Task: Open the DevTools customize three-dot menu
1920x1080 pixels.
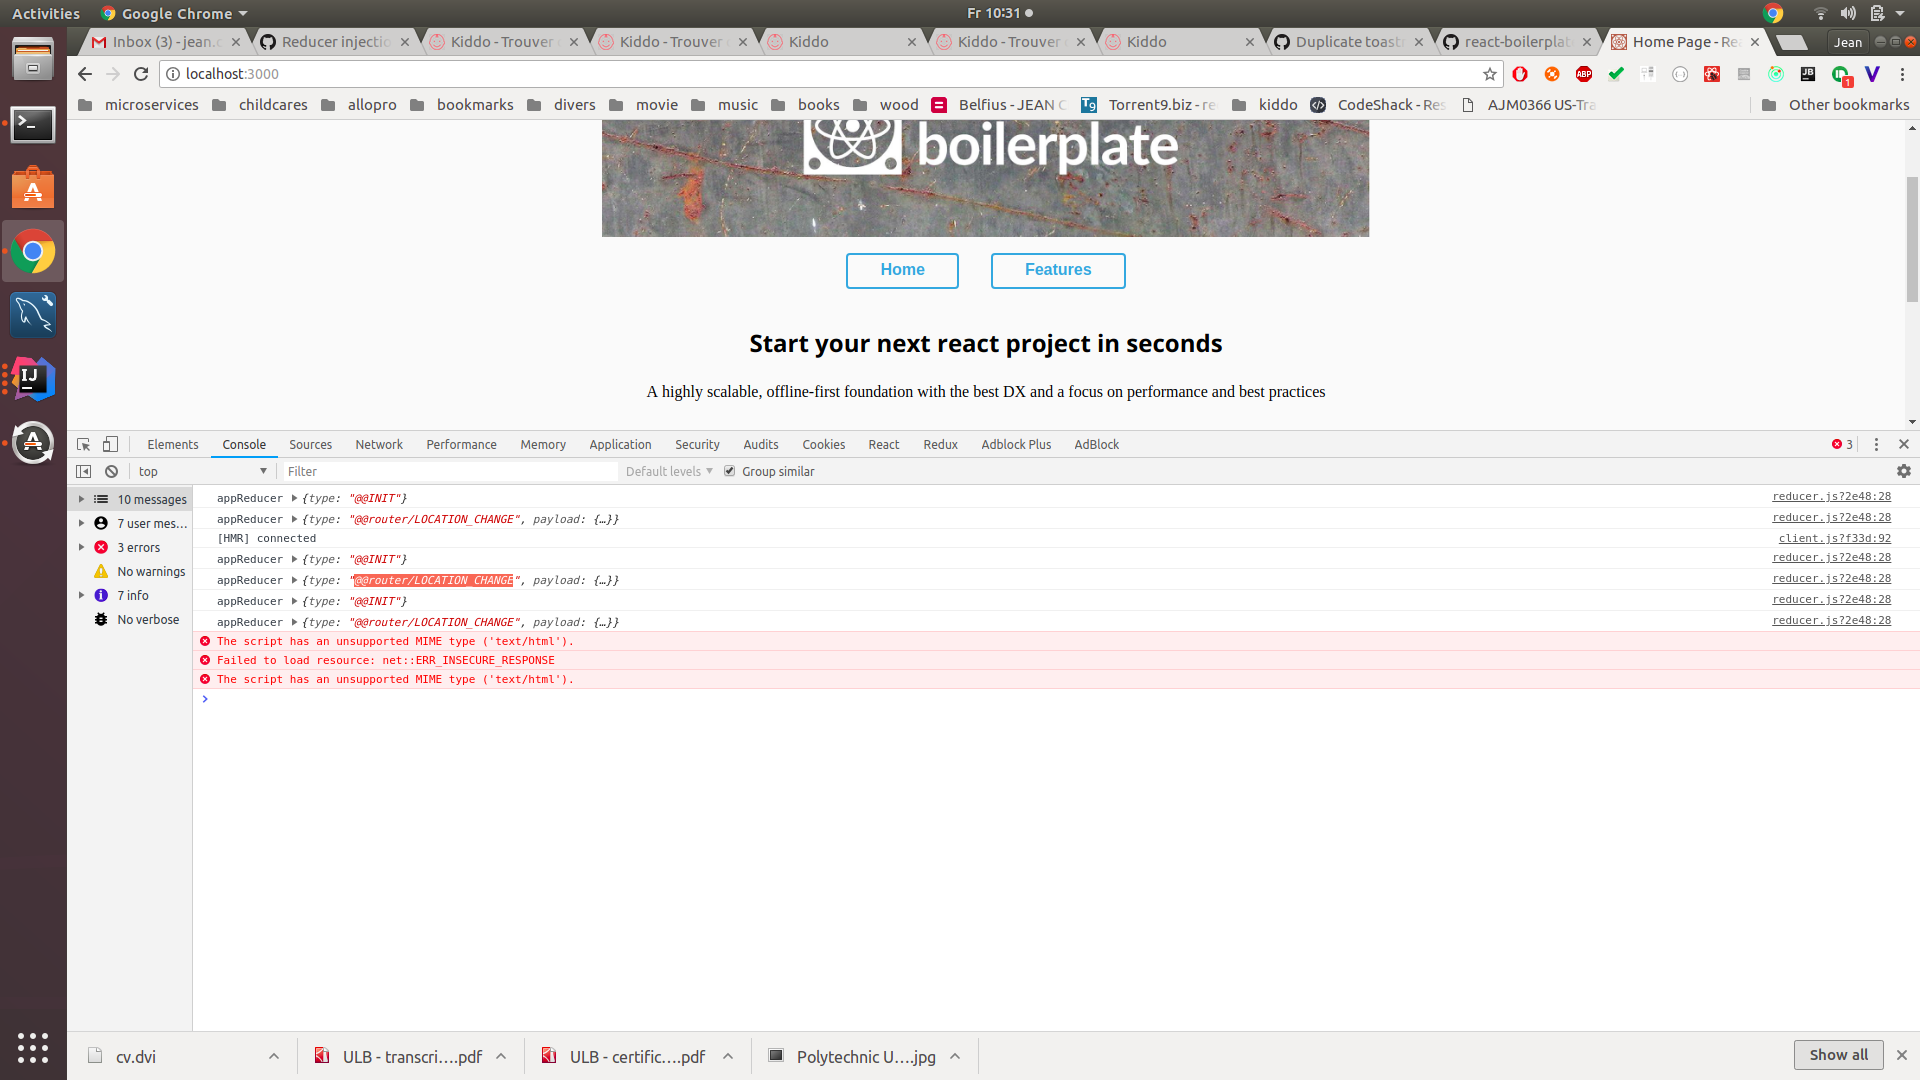Action: 1876,444
